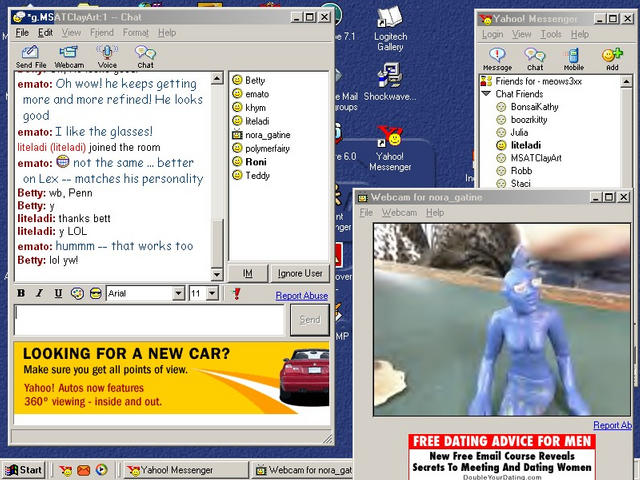Click the IM button
640x480 pixels.
(x=248, y=273)
